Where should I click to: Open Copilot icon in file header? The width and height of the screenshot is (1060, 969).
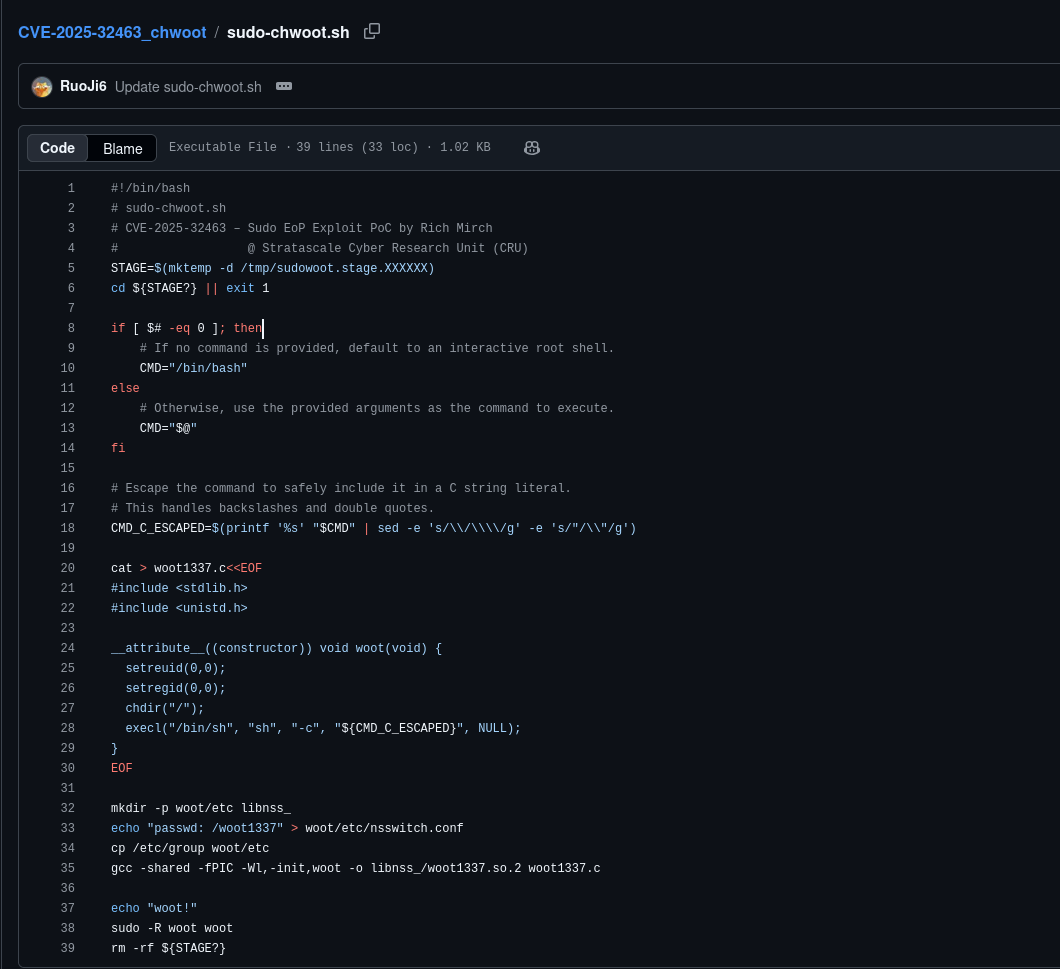click(532, 147)
